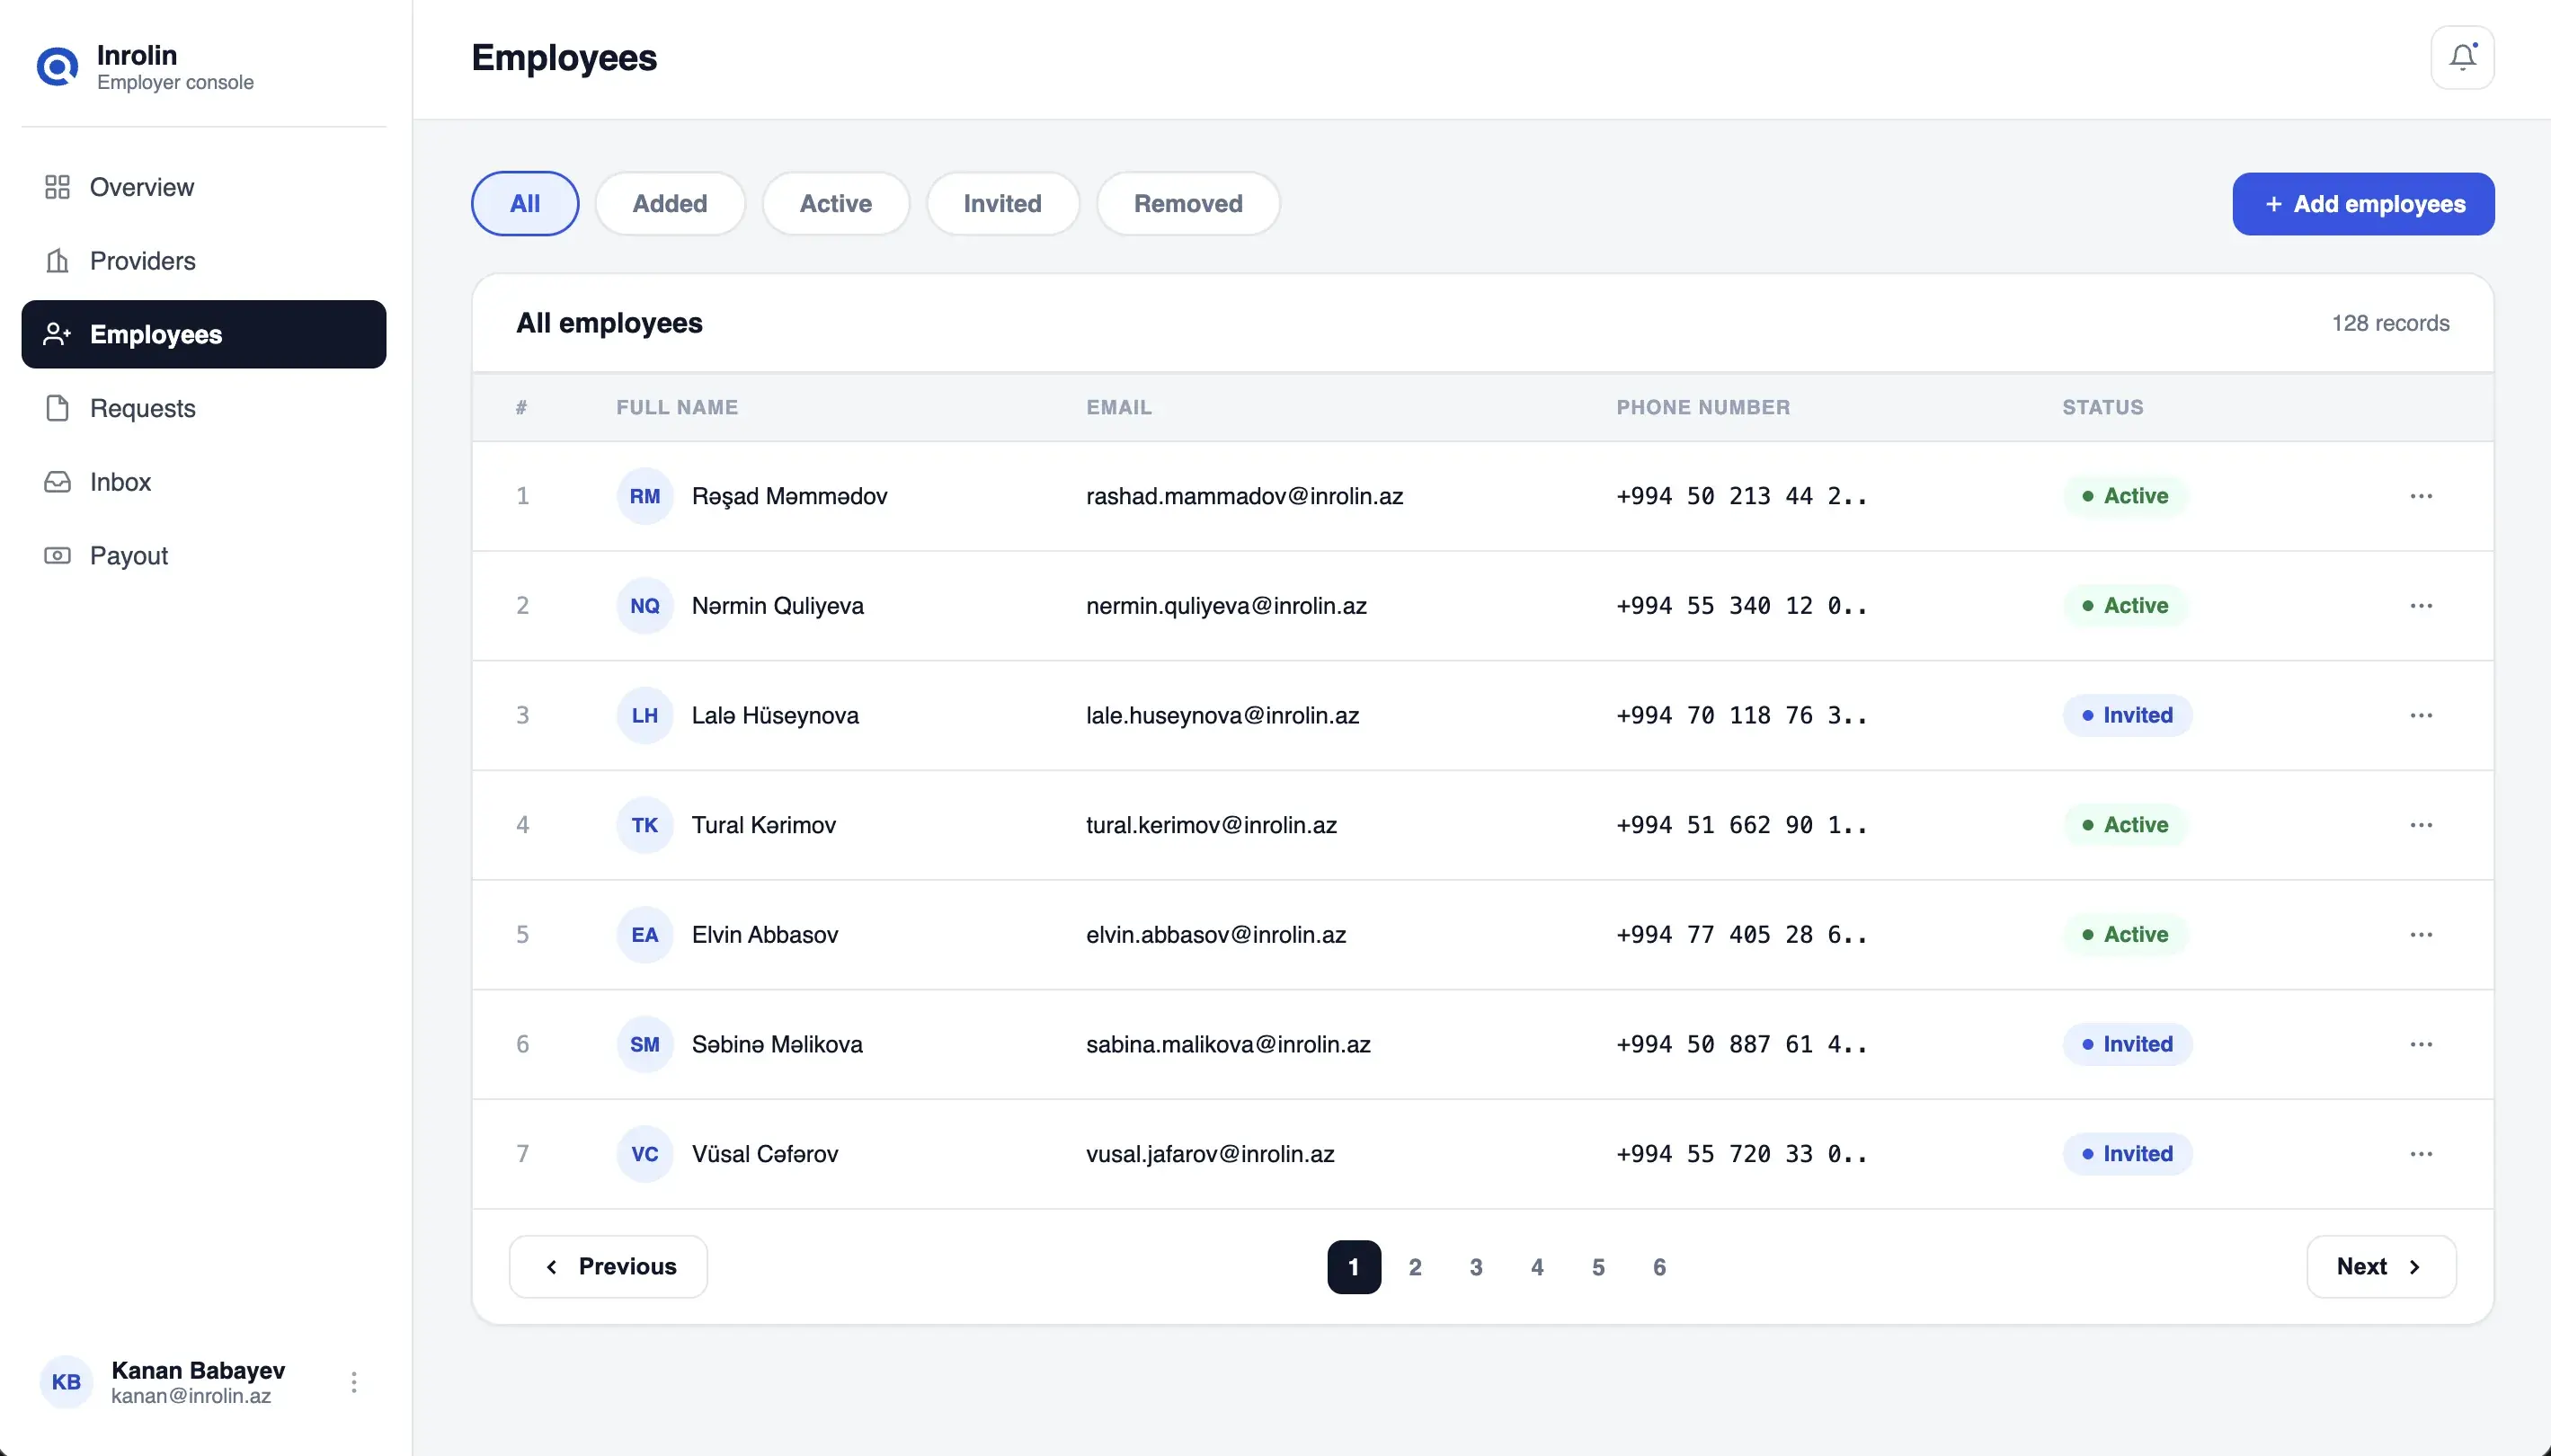The height and width of the screenshot is (1456, 2551).
Task: Open Providers in the sidebar
Action: (x=204, y=261)
